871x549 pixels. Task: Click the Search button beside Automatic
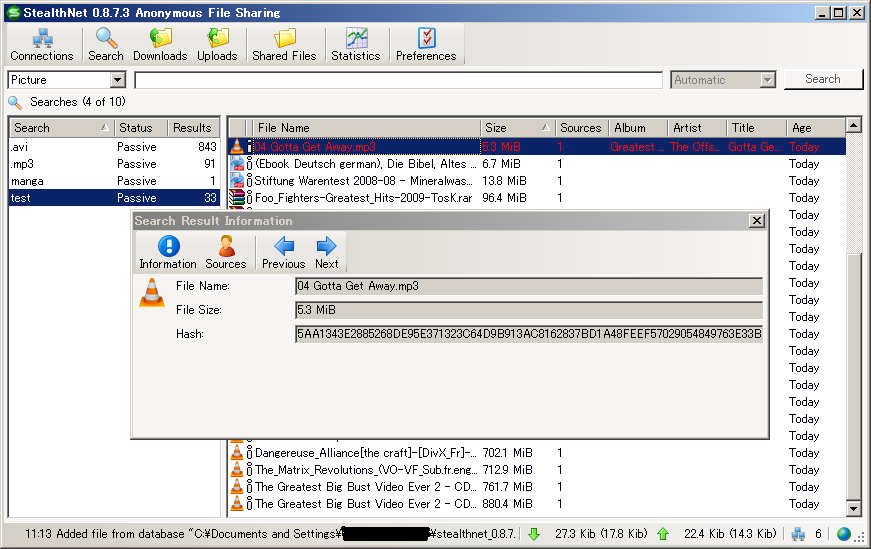823,79
